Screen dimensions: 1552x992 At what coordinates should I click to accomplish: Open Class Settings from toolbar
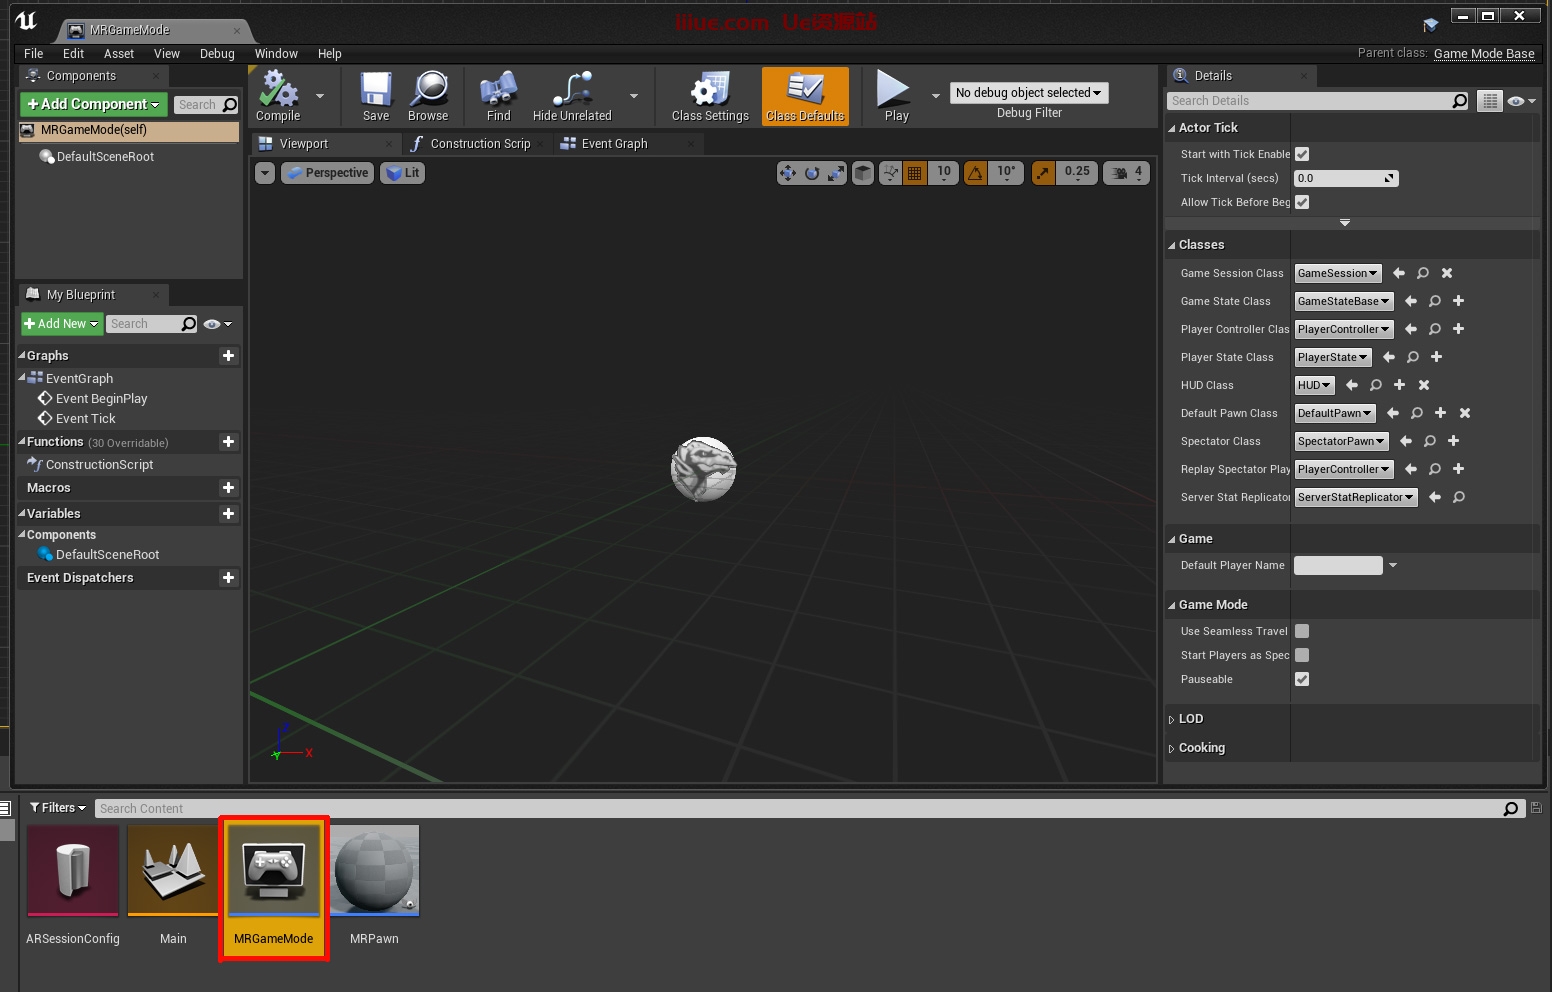point(710,90)
